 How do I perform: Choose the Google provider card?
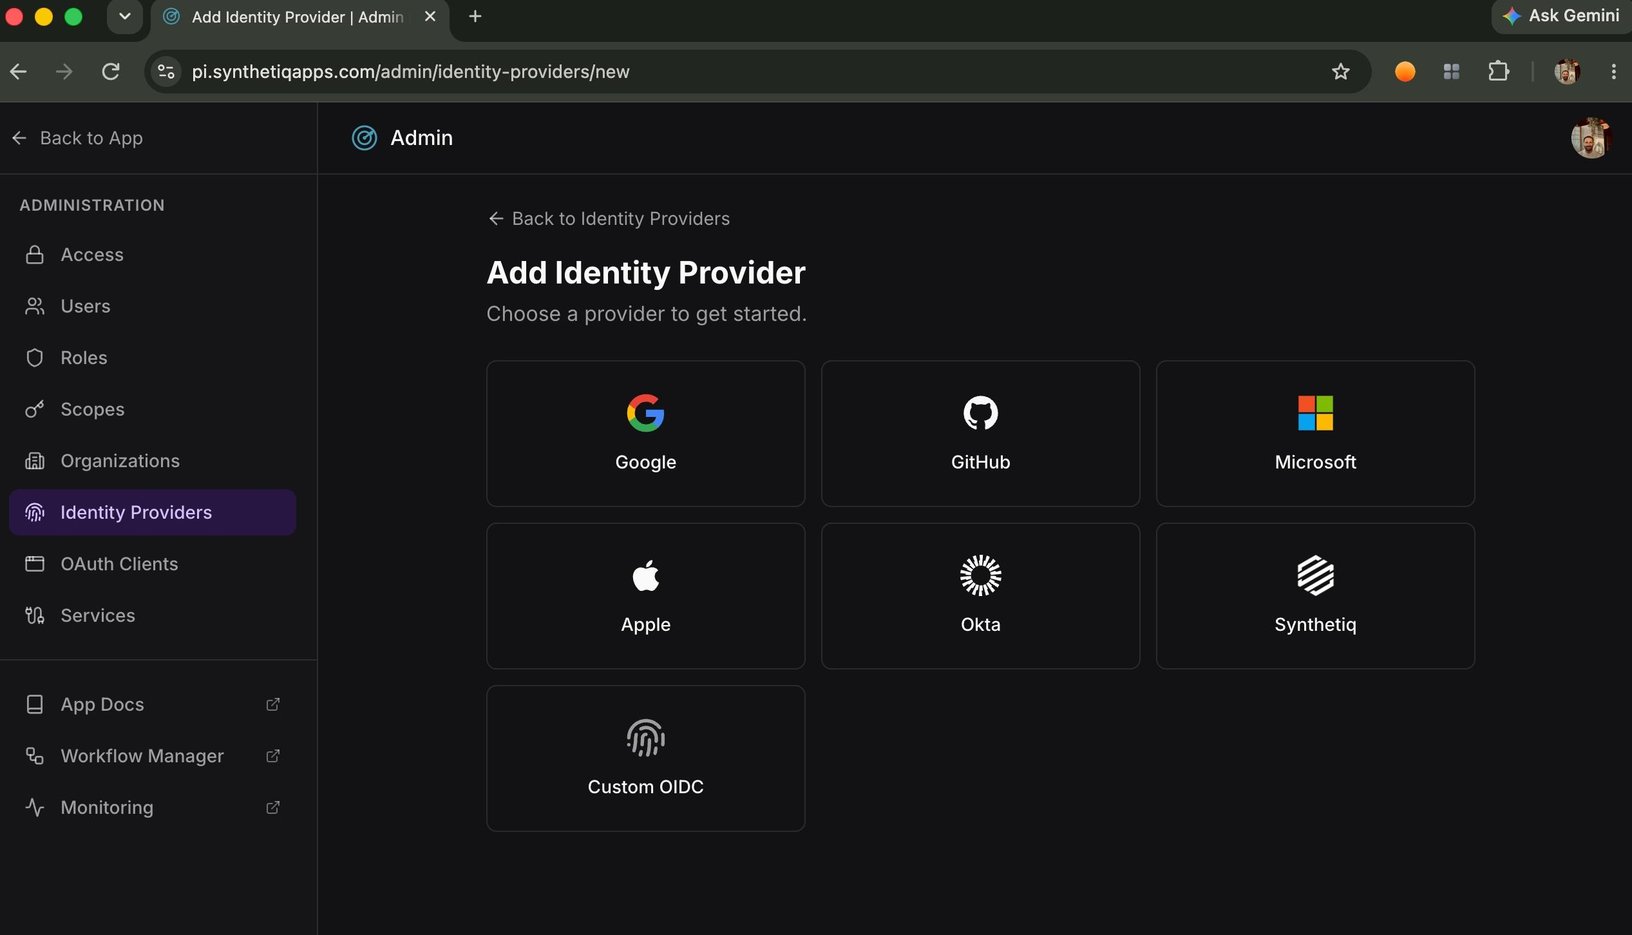tap(645, 433)
